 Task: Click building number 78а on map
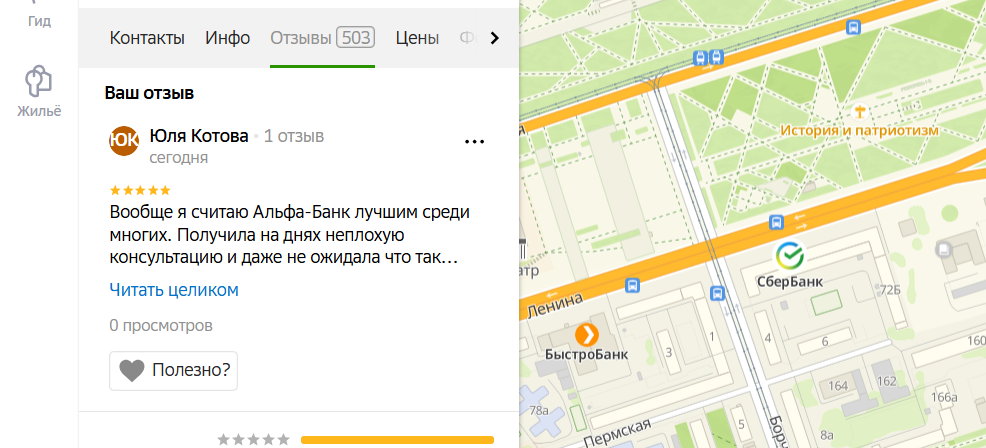(540, 412)
